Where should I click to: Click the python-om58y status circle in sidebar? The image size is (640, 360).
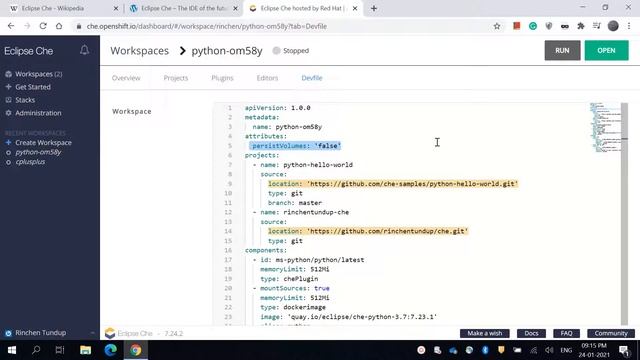[8, 152]
